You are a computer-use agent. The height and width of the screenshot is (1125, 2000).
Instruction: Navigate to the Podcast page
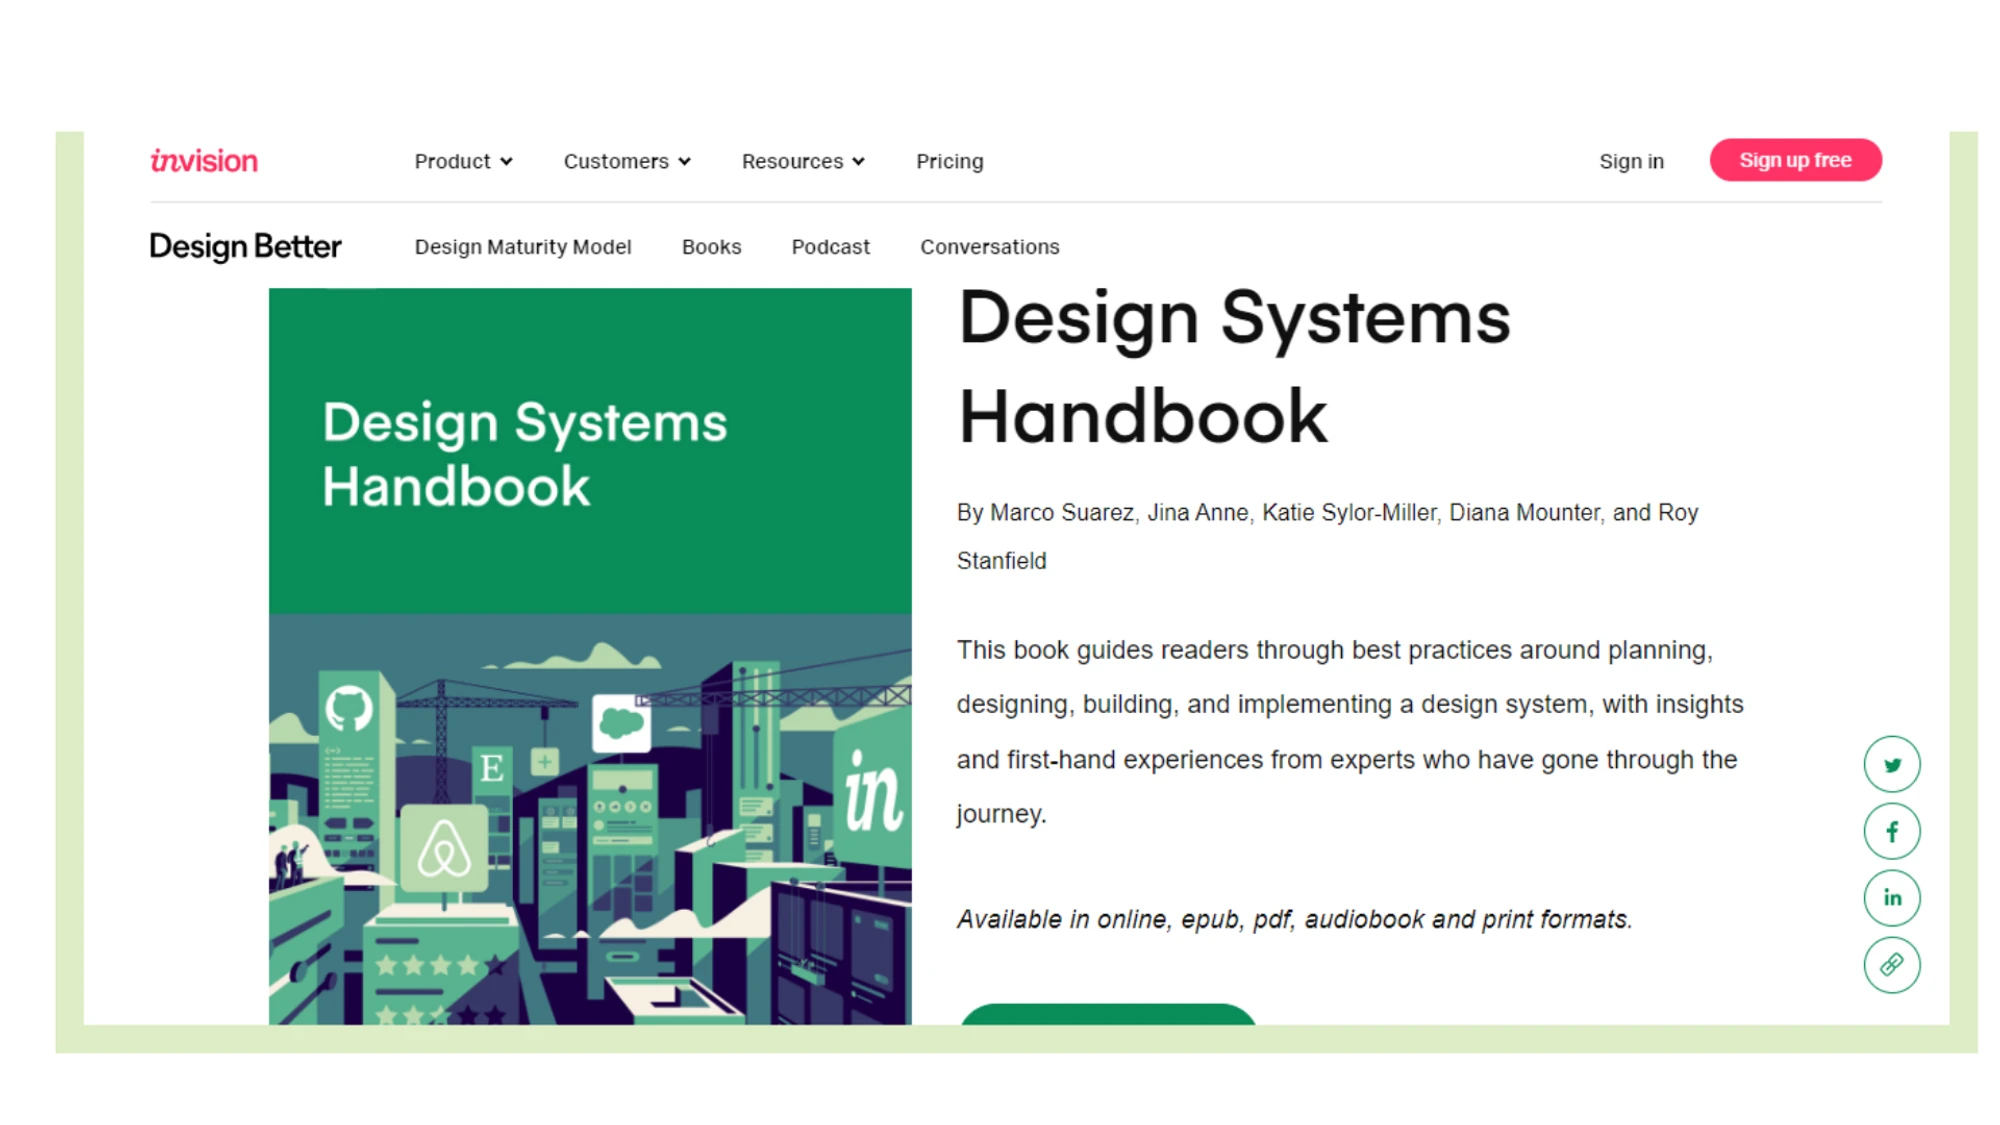830,247
